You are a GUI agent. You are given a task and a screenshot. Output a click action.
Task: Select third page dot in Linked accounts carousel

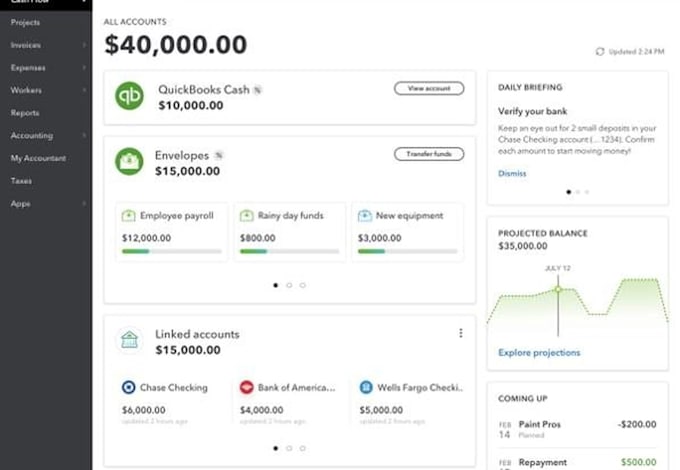303,448
